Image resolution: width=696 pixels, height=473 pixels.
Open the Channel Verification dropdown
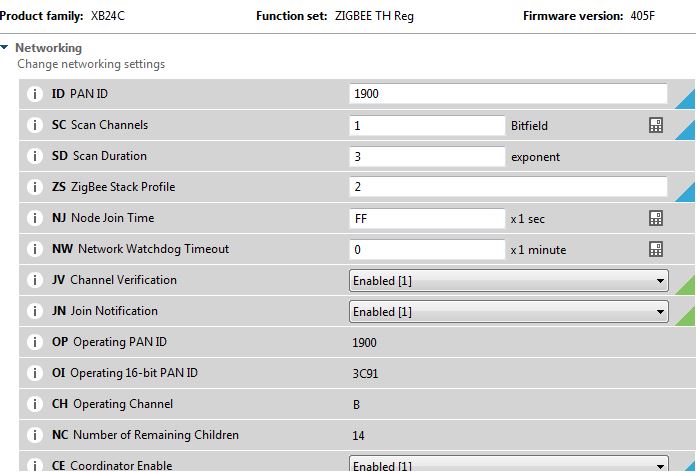tap(508, 281)
